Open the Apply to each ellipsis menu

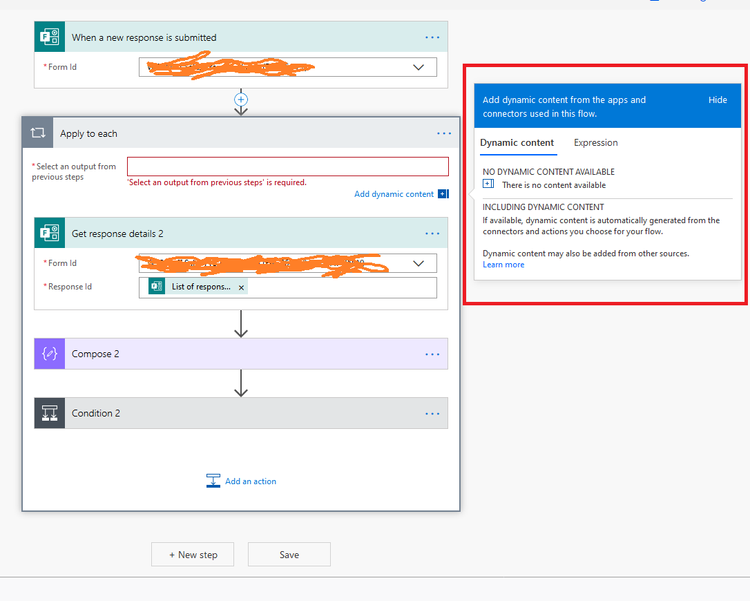(444, 134)
